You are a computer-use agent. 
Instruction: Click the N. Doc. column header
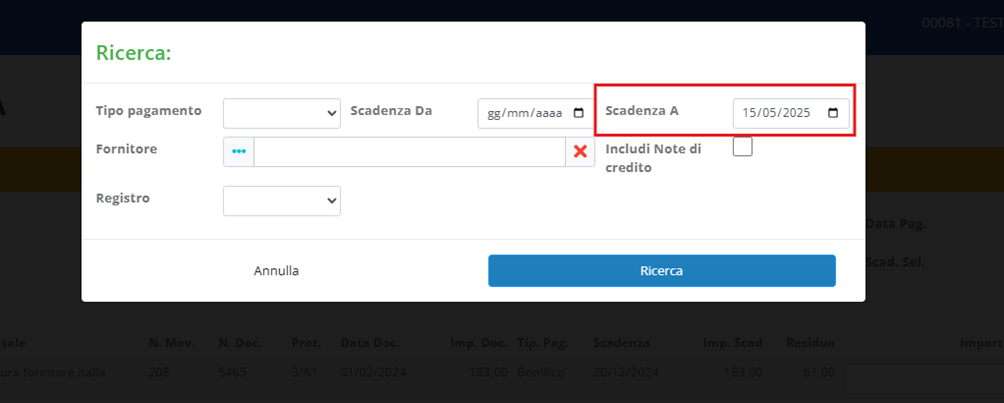[x=240, y=343]
